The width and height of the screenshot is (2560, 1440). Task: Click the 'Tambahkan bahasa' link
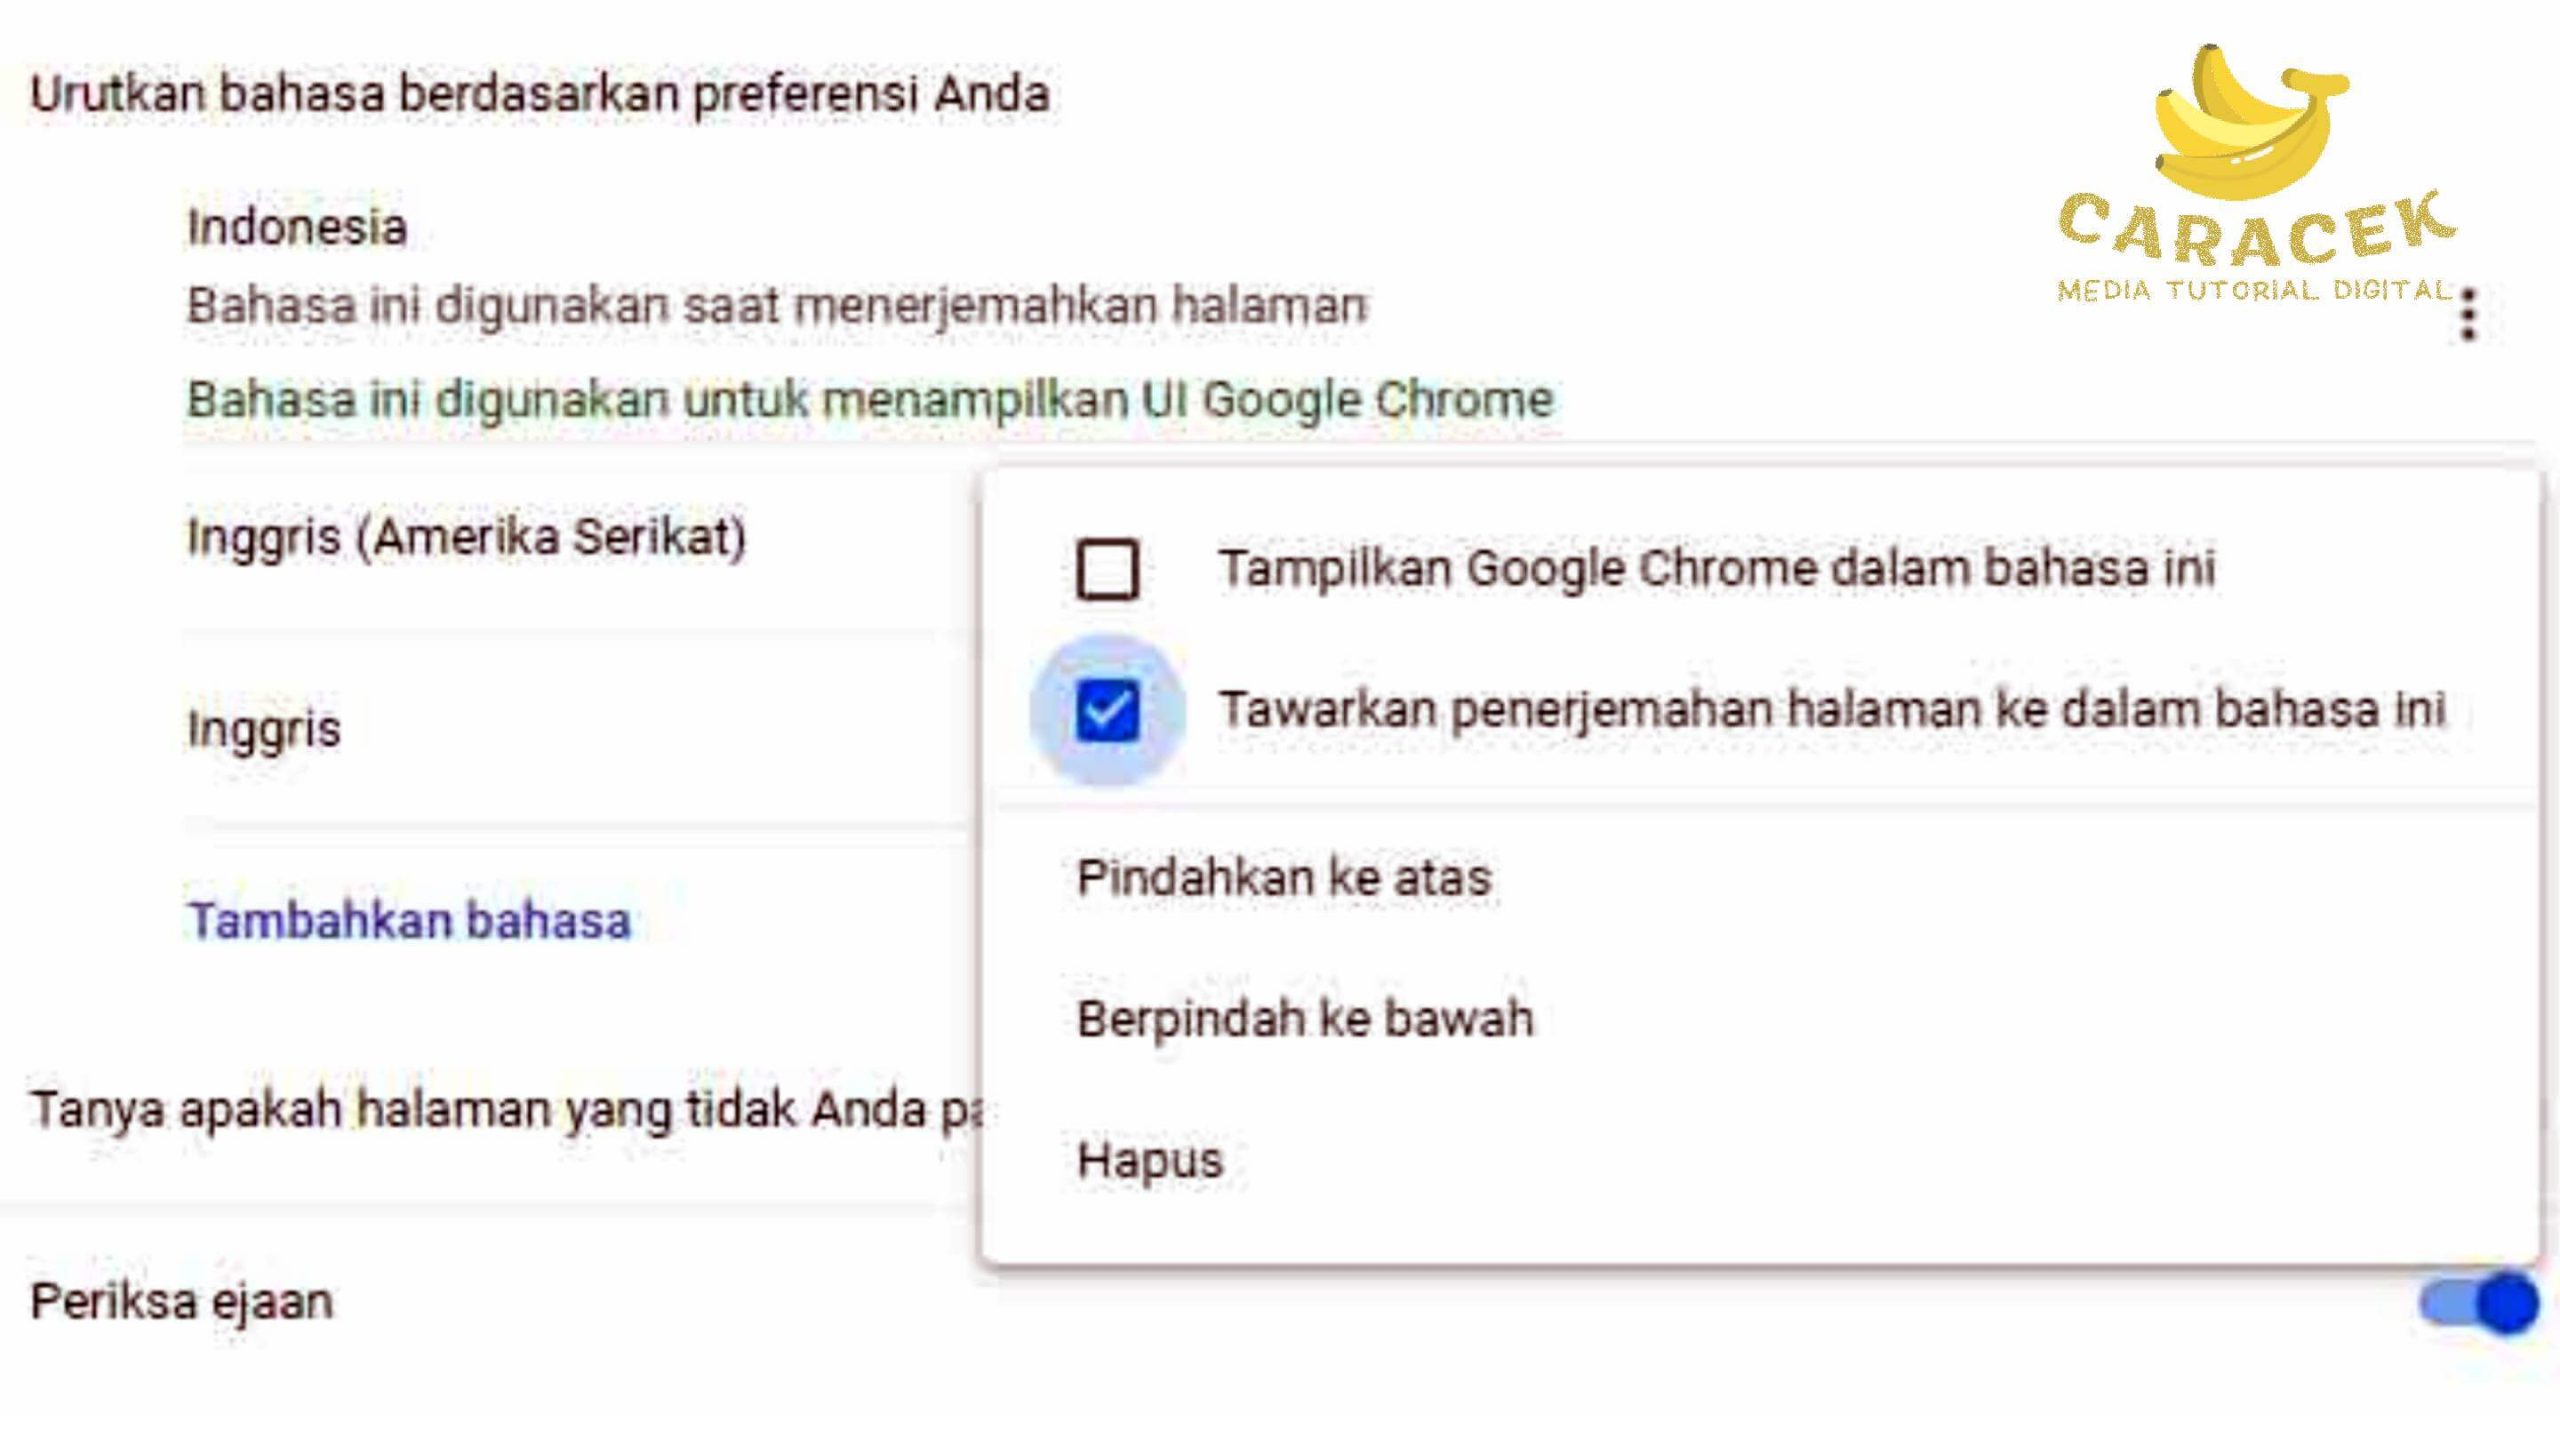409,921
